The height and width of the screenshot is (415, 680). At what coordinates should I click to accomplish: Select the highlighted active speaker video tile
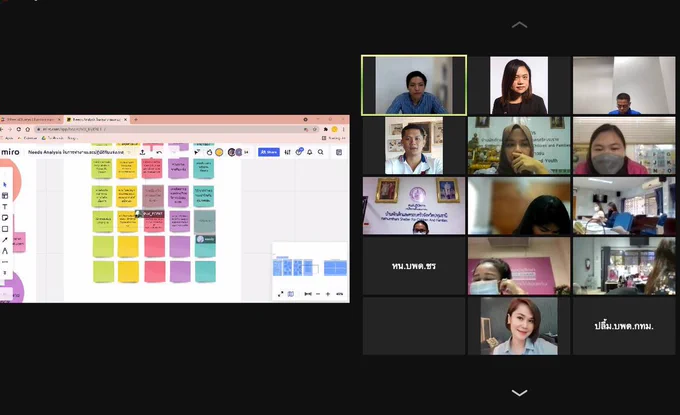414,85
